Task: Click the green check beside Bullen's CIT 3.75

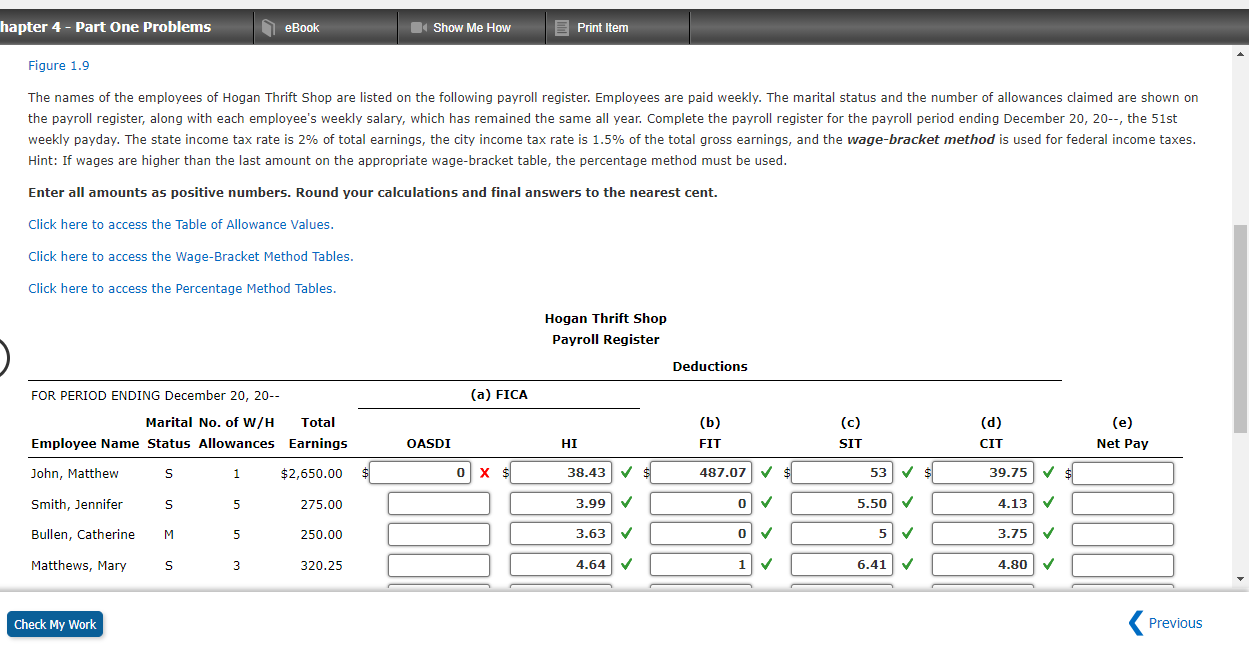Action: point(1047,534)
